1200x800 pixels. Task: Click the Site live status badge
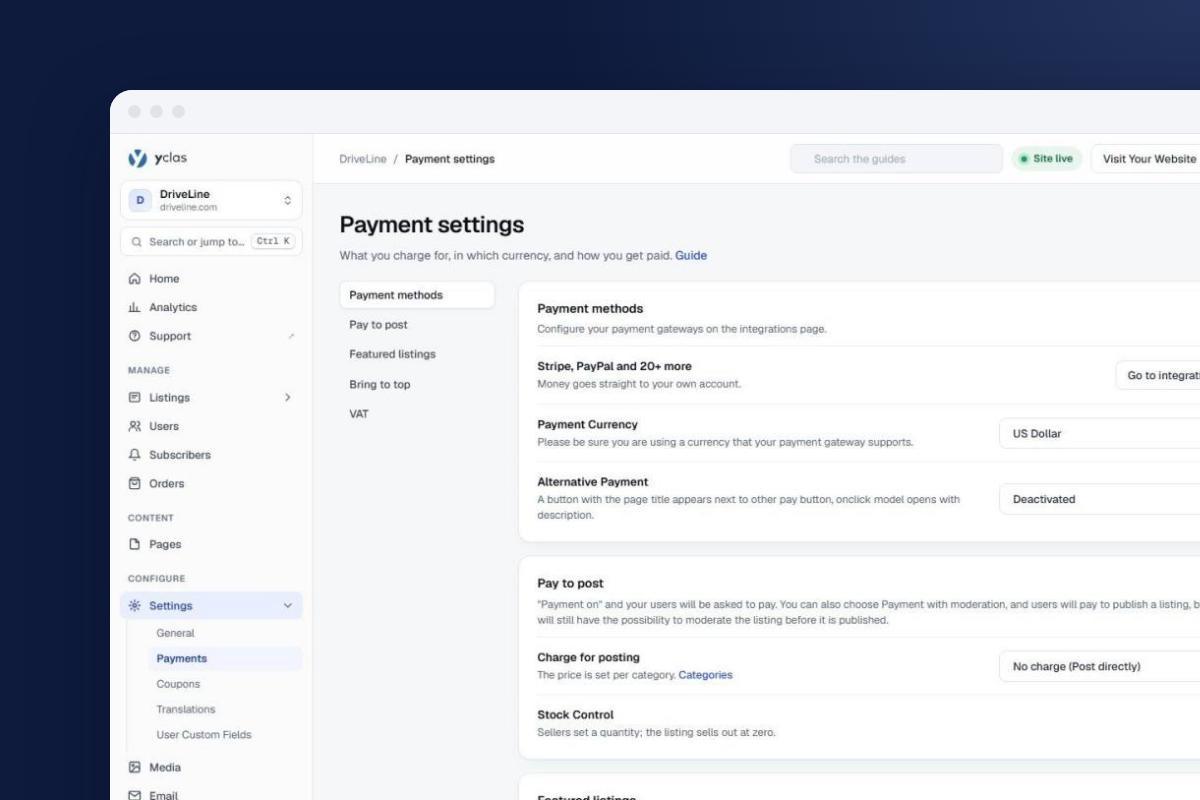[1046, 159]
